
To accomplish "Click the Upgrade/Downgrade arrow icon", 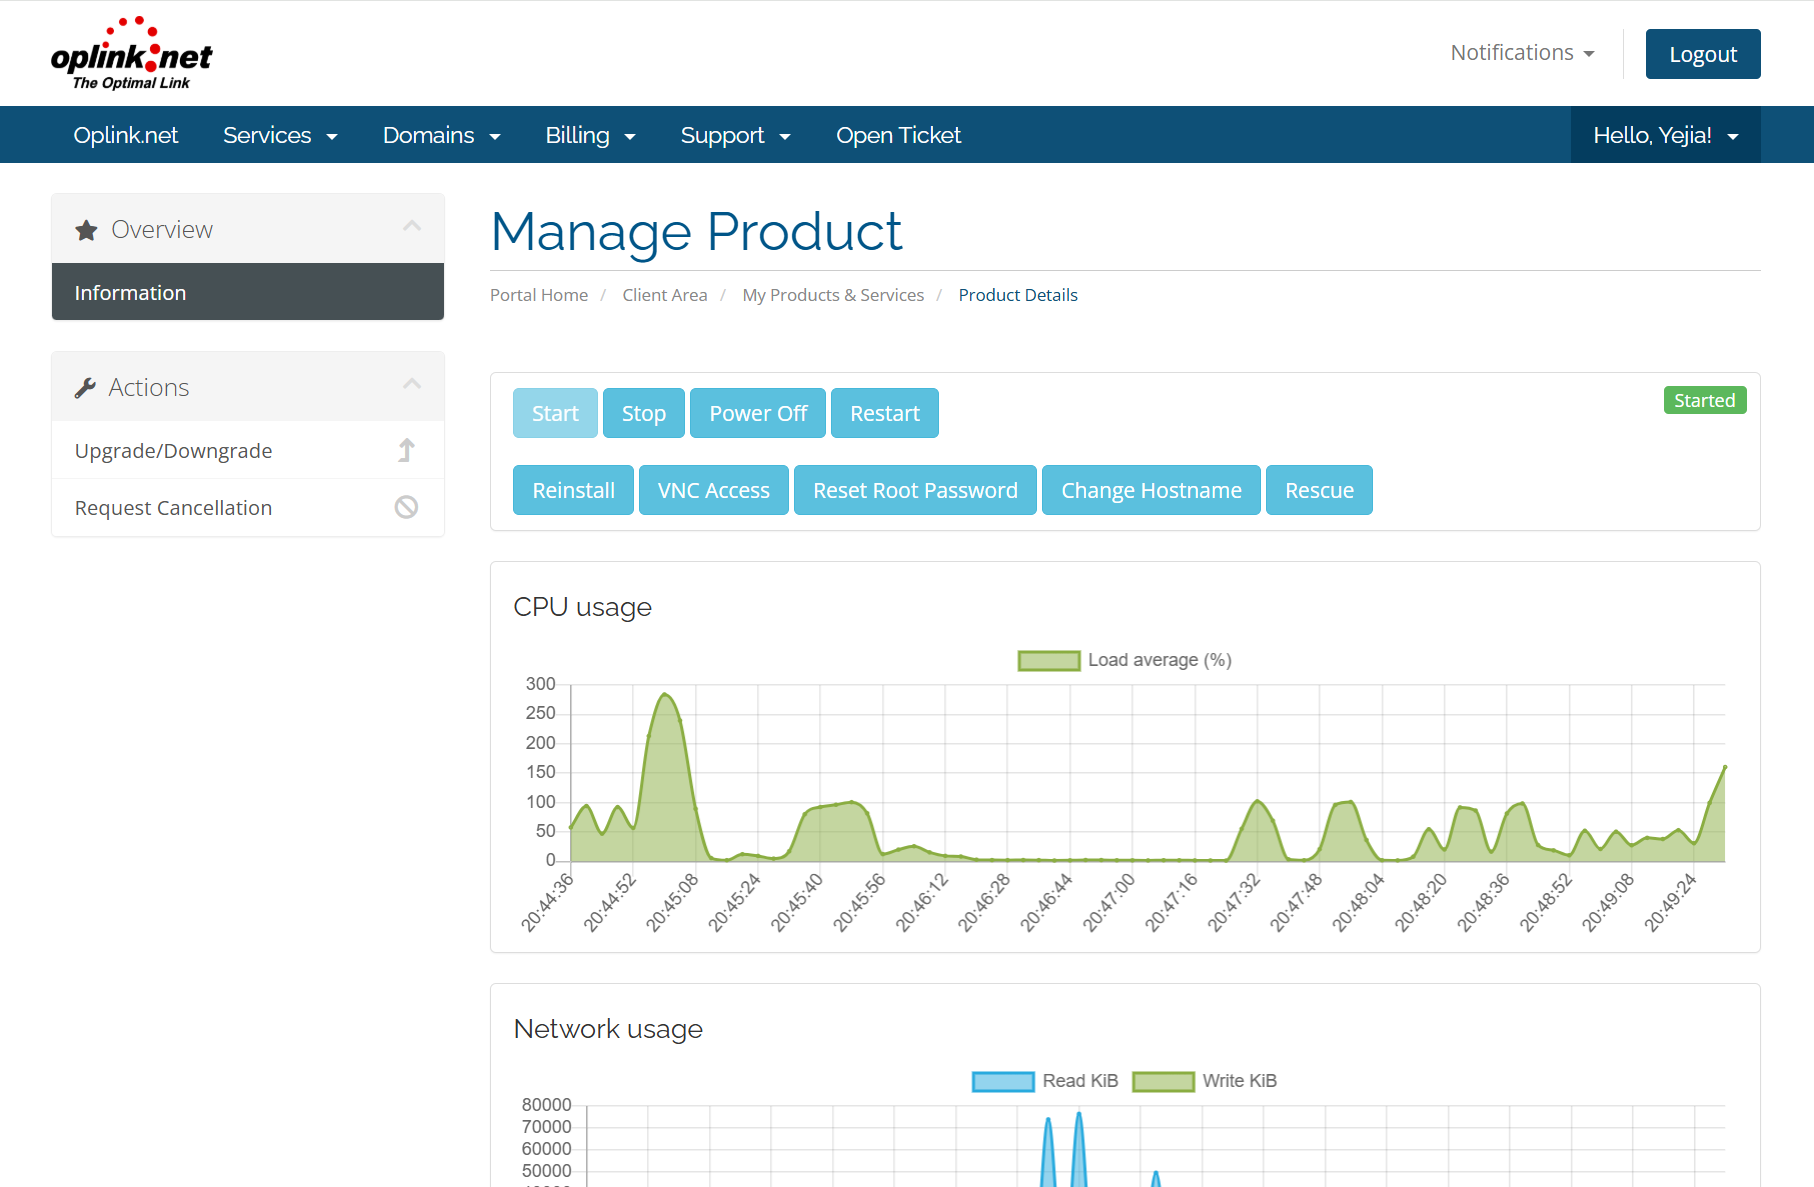I will [406, 451].
